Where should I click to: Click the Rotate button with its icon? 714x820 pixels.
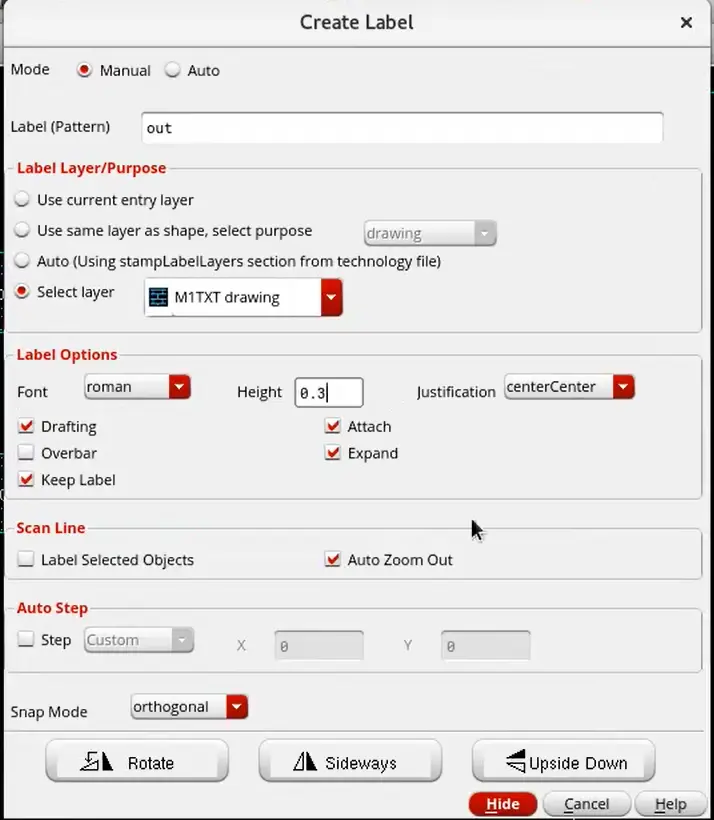coord(137,761)
